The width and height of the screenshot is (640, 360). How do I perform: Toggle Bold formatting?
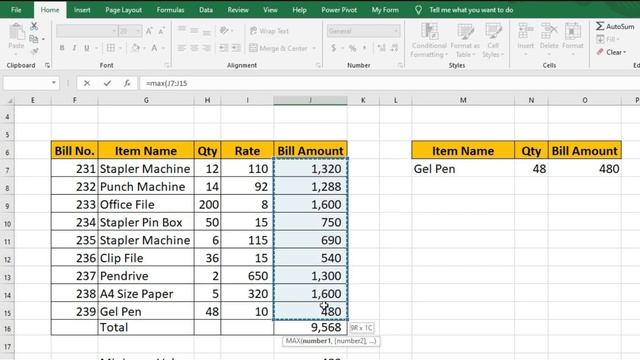click(x=62, y=48)
